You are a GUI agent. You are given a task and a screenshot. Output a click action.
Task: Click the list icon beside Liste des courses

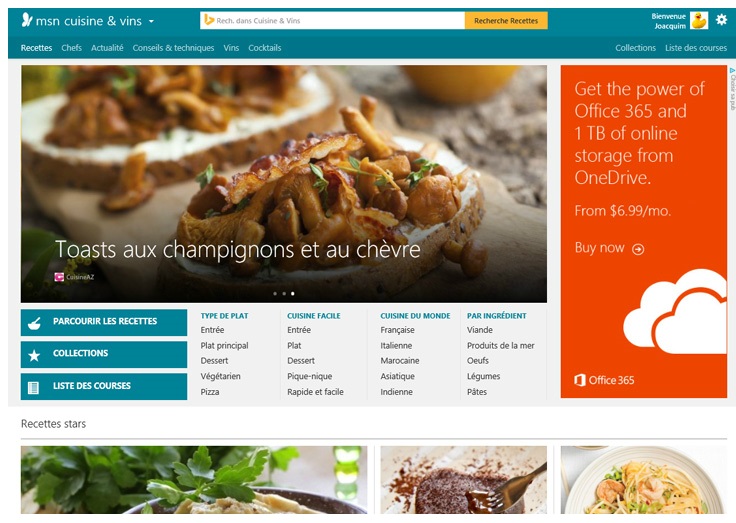[33, 387]
